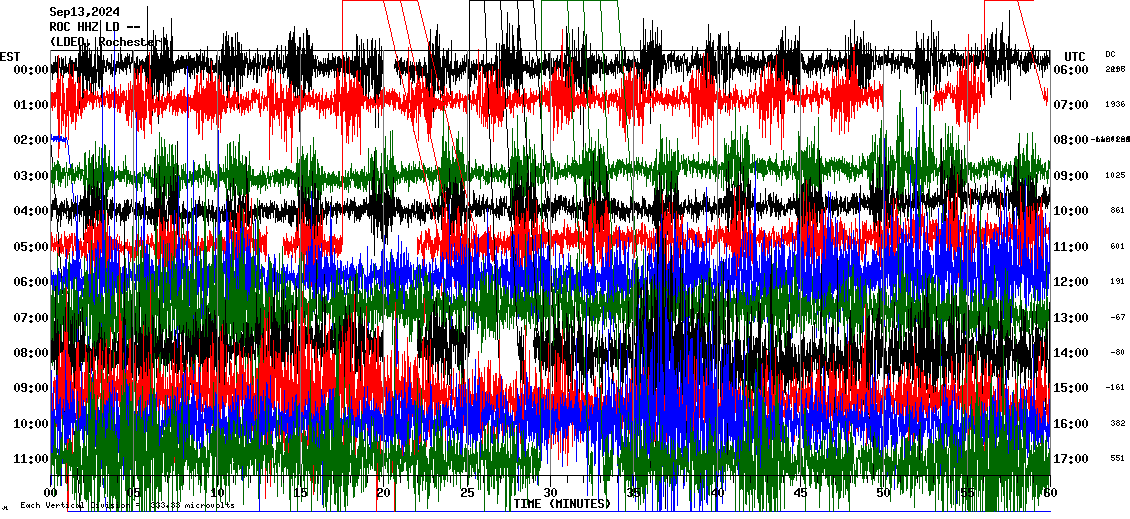Choose the 17:00 UTC row label

click(1074, 459)
